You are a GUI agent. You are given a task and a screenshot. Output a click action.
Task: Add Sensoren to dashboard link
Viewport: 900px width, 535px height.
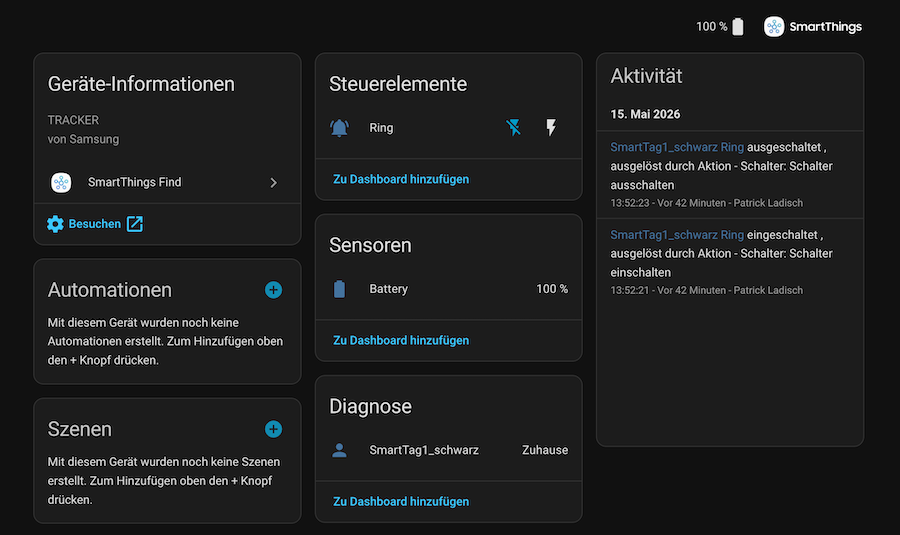click(401, 340)
